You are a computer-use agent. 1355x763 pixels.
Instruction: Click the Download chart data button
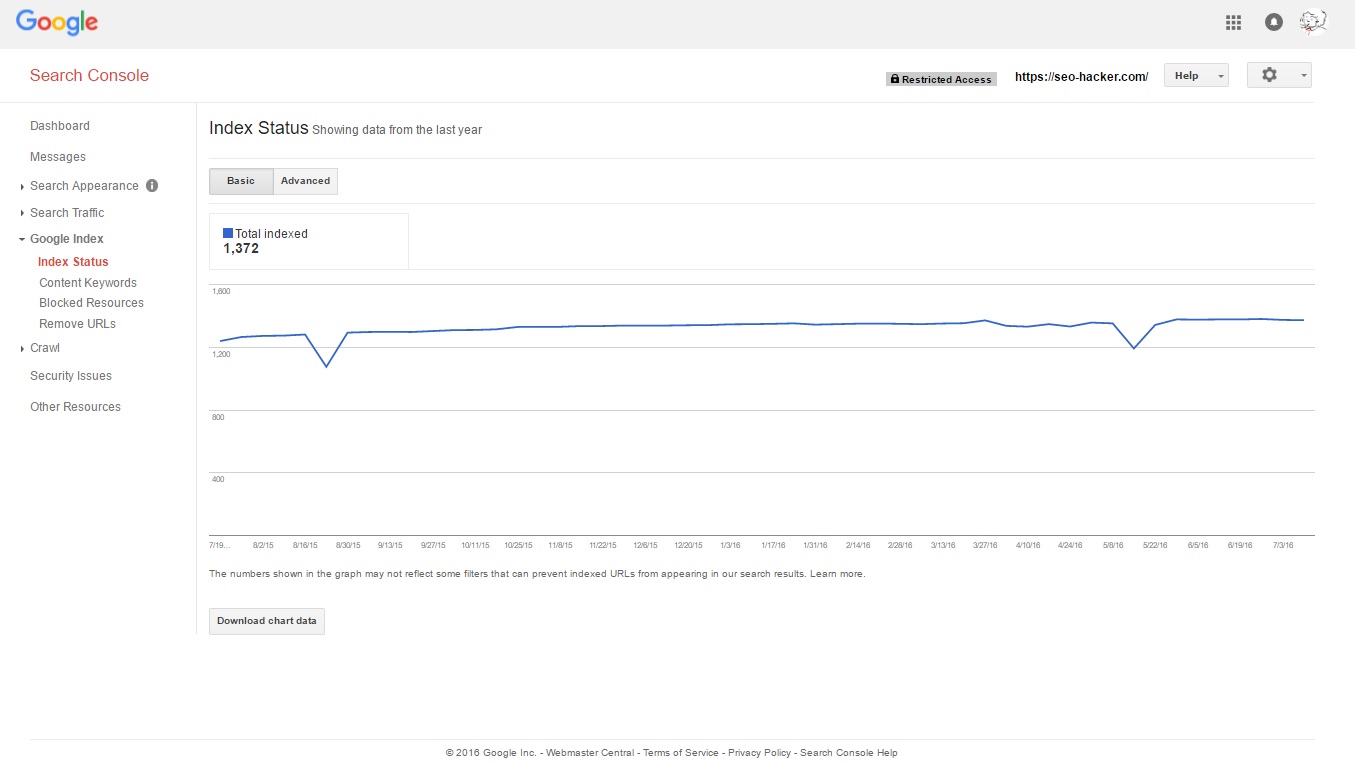(266, 621)
